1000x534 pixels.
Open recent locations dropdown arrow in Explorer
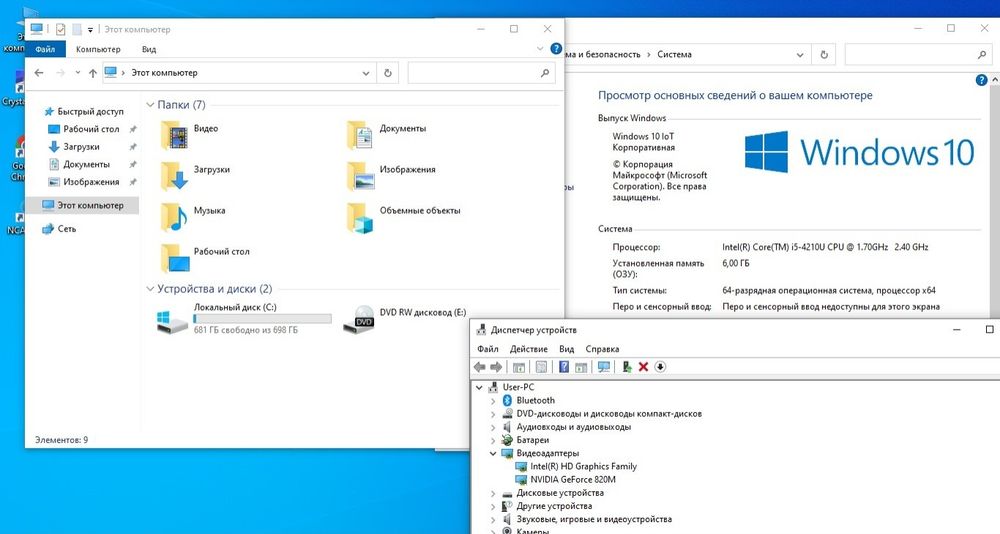pos(77,73)
